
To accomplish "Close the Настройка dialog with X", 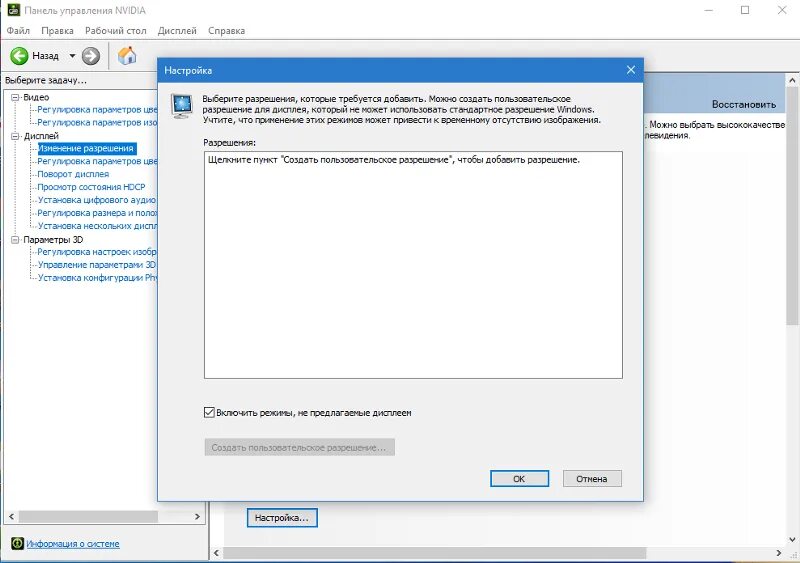I will tap(631, 70).
